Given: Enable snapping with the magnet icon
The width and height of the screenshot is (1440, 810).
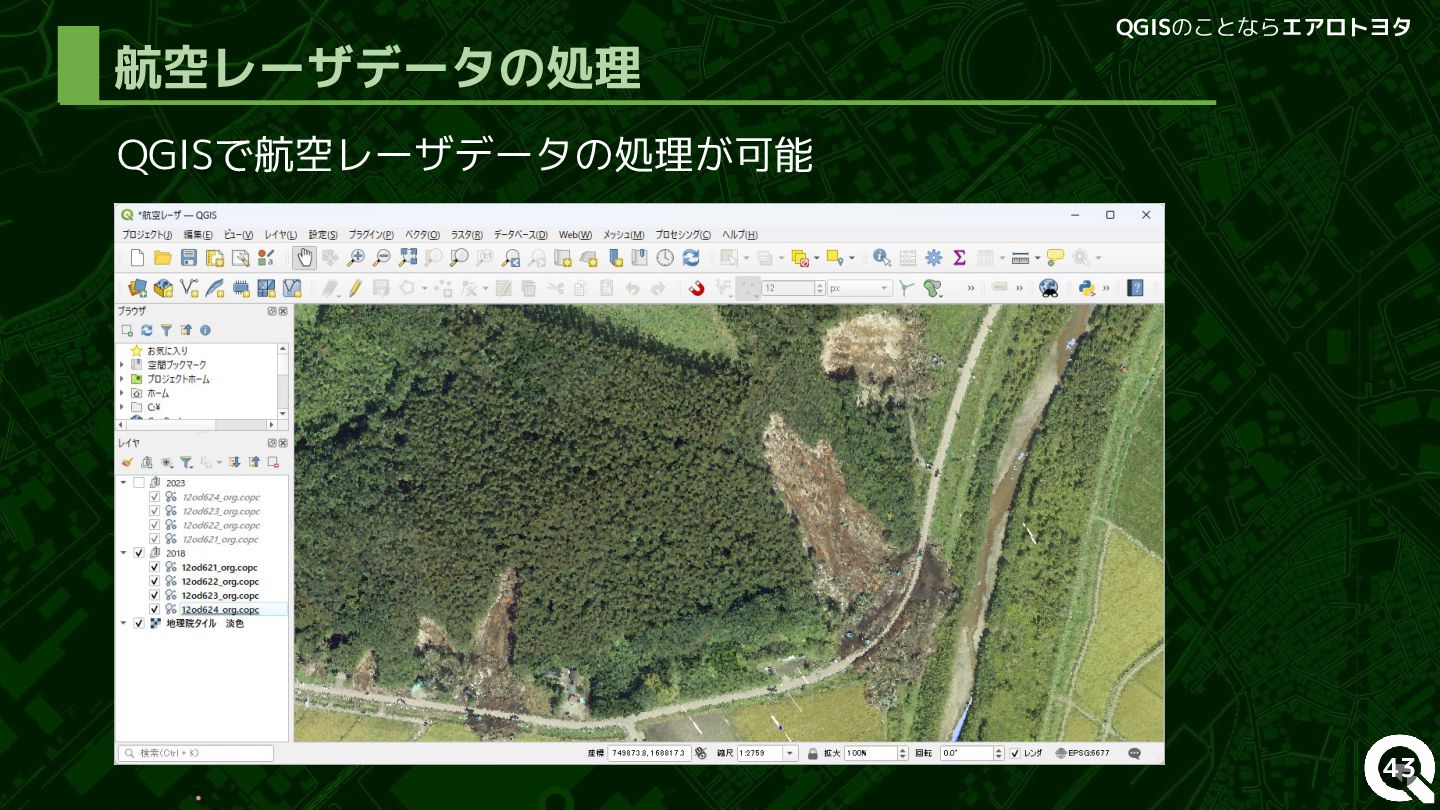Looking at the screenshot, I should (x=697, y=288).
